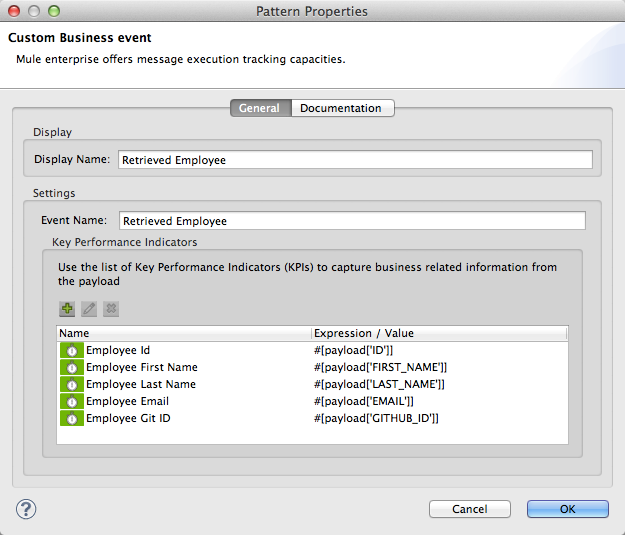Click the Employee Id row icon
The image size is (625, 535).
tap(72, 350)
